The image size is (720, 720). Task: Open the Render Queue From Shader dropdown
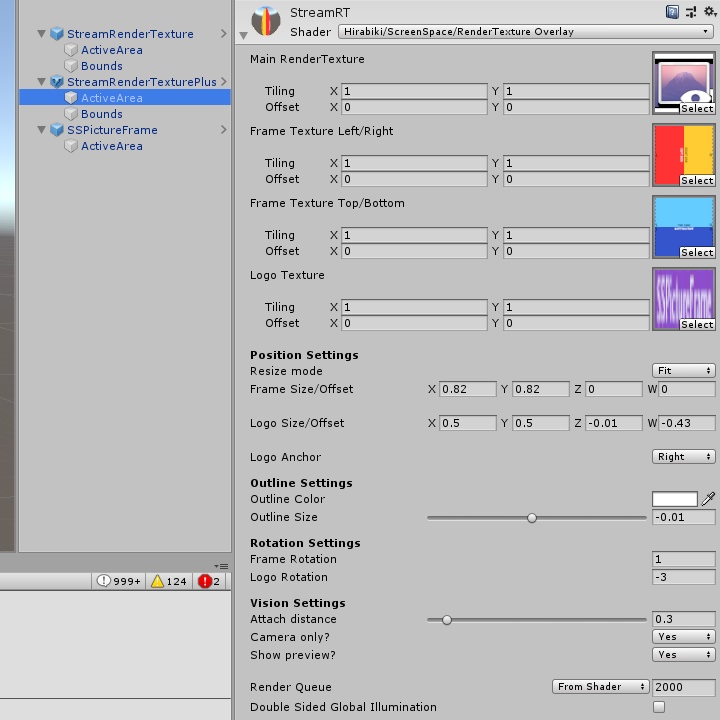click(601, 686)
